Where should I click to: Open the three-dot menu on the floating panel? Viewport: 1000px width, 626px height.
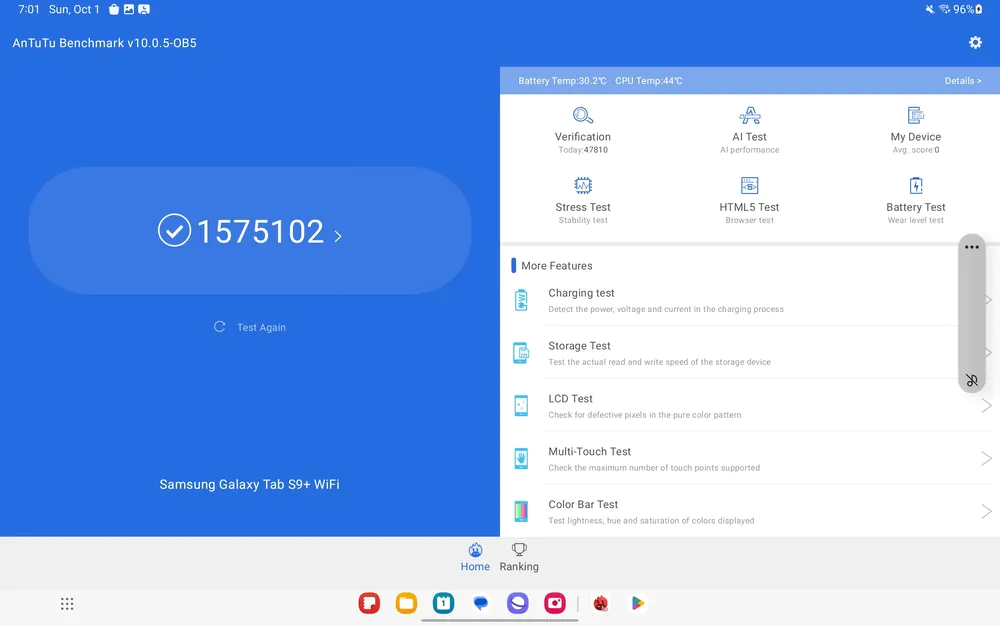(x=971, y=247)
